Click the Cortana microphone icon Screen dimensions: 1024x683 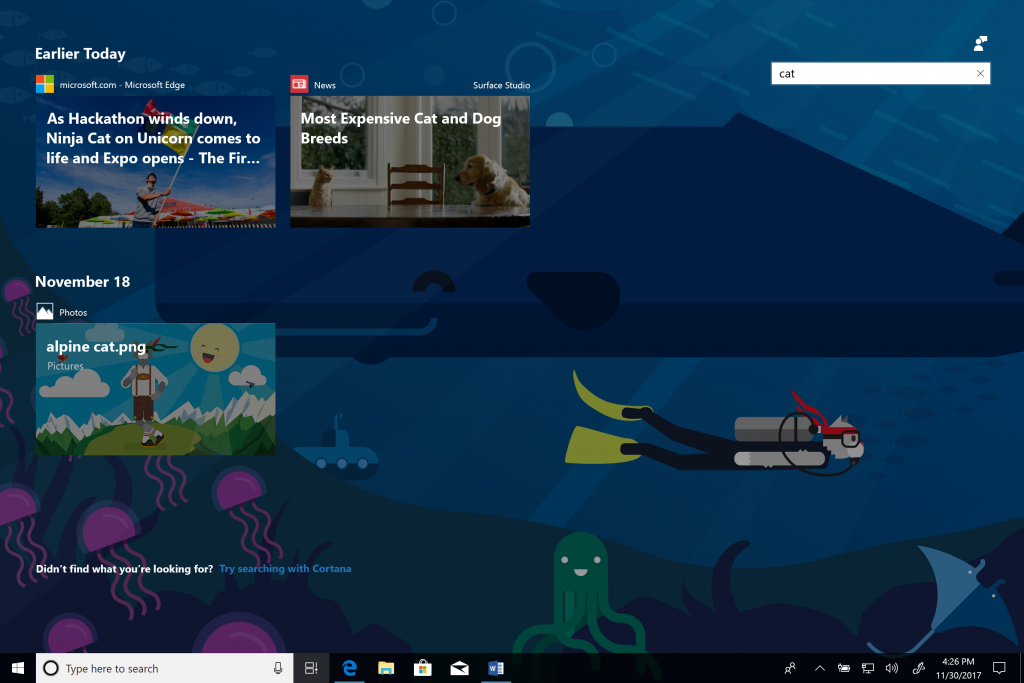(x=277, y=668)
